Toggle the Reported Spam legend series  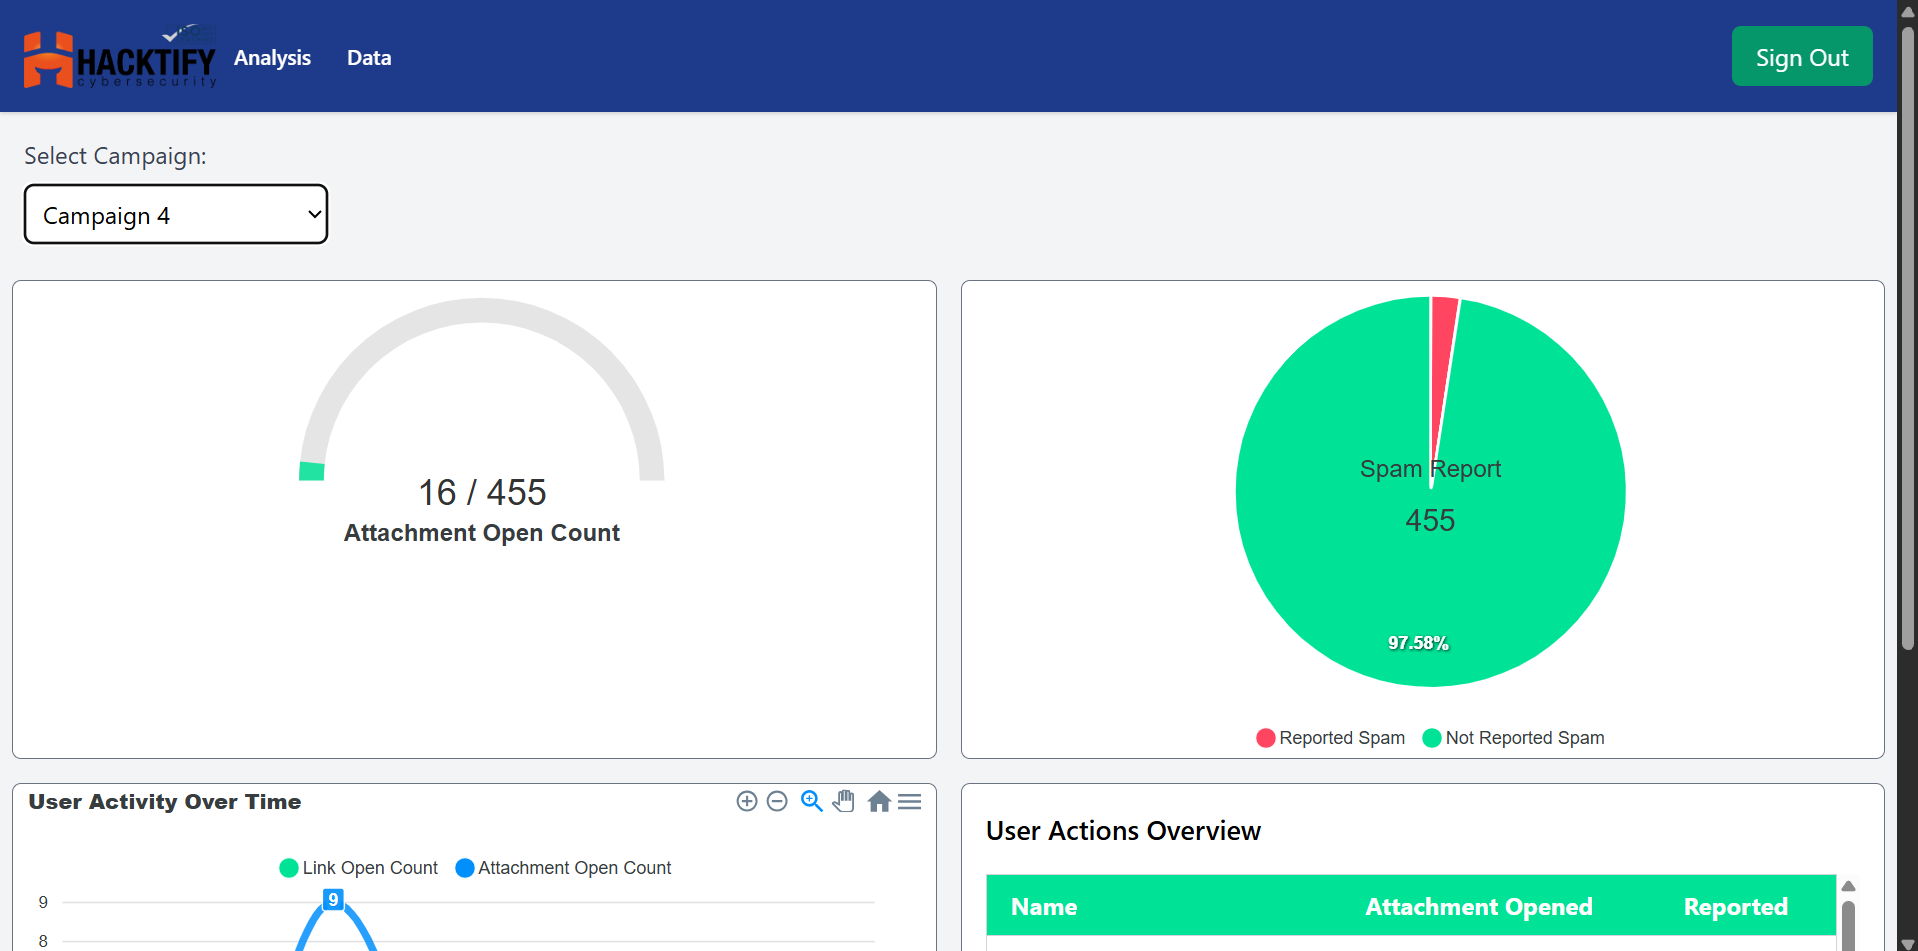pos(1331,738)
